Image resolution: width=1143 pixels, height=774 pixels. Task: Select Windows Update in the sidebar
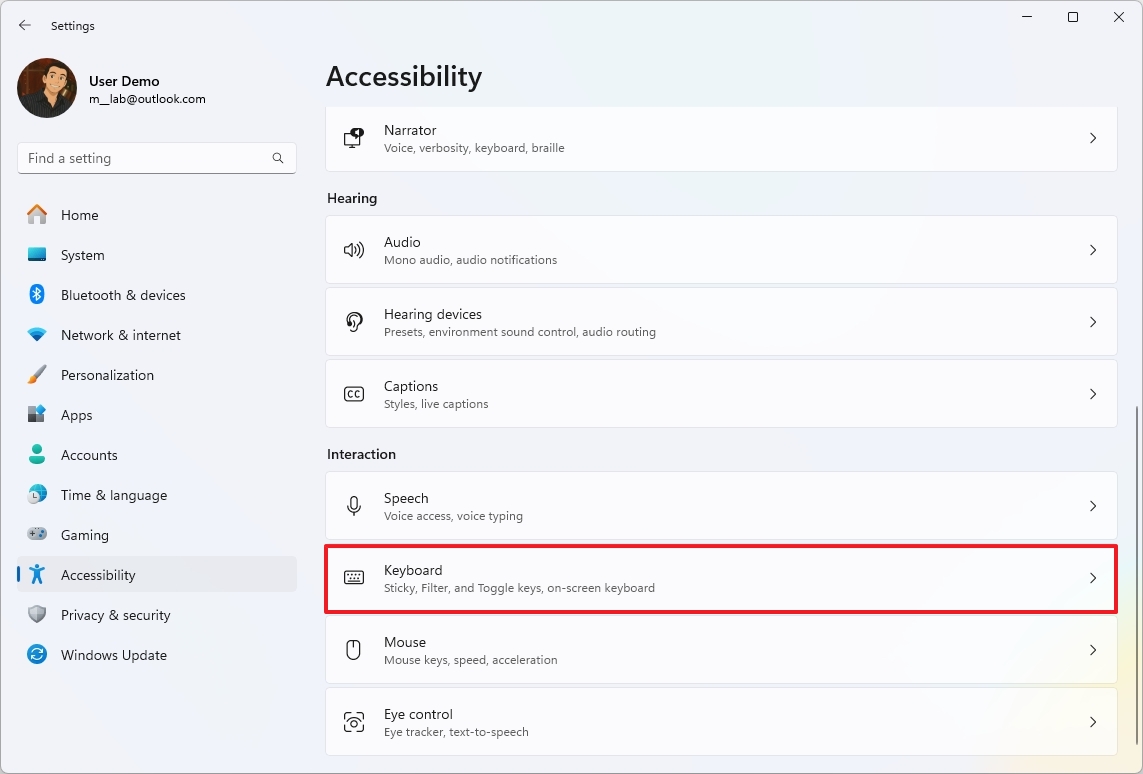click(113, 655)
